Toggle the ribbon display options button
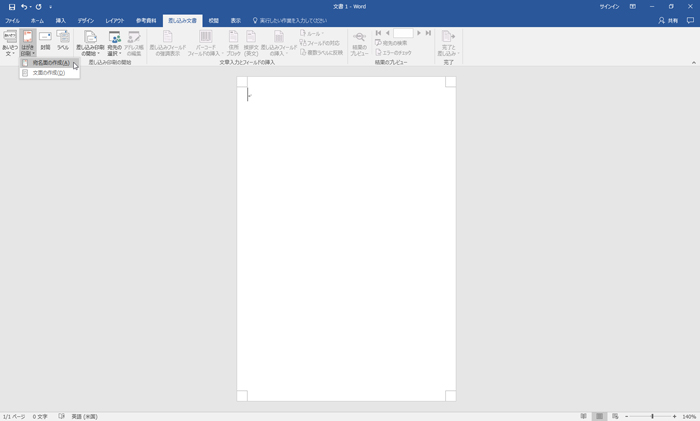 click(632, 6)
